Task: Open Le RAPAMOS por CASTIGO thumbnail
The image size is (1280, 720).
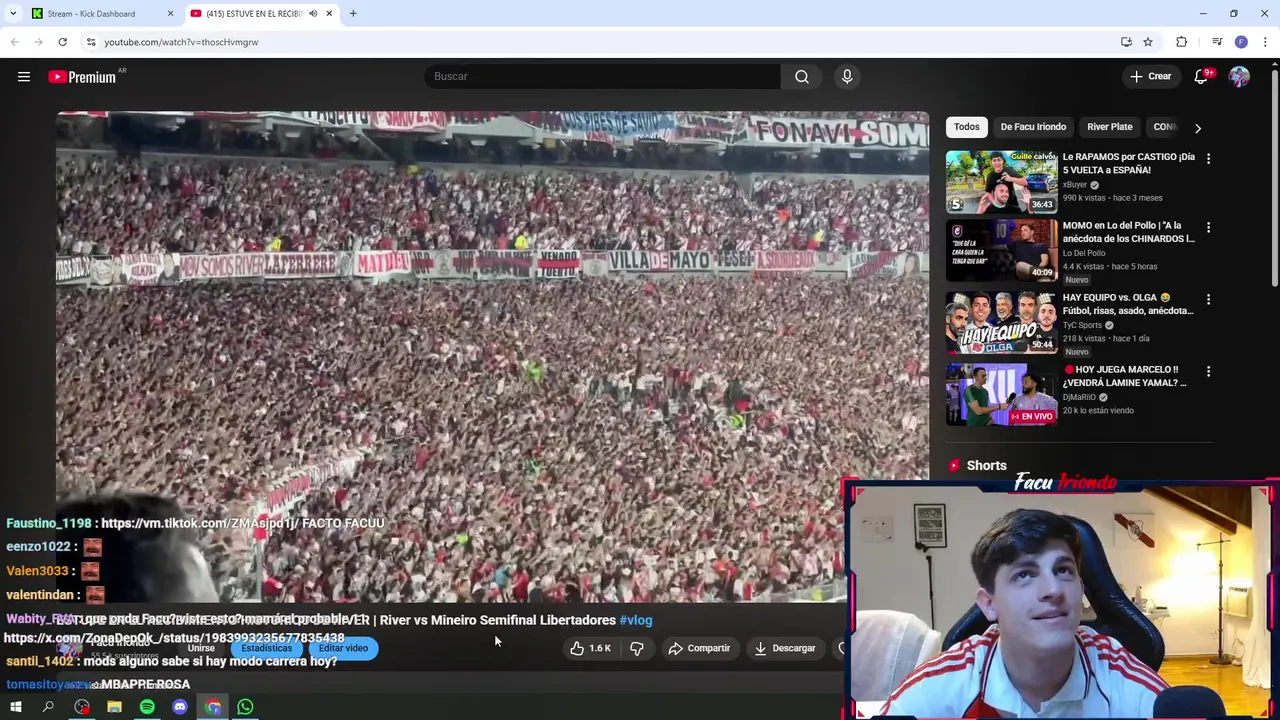Action: click(x=1001, y=182)
